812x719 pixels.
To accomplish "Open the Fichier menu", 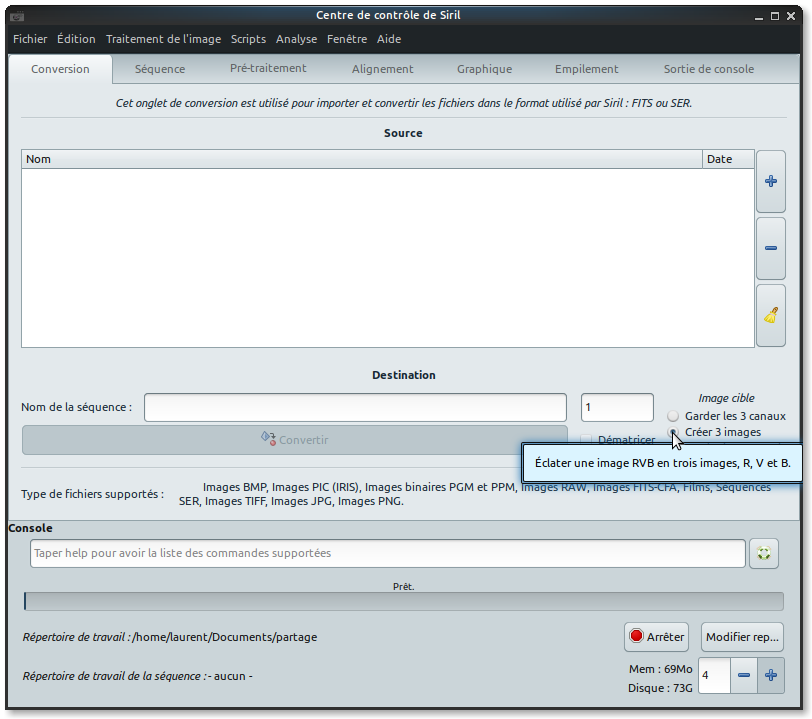I will (x=30, y=39).
